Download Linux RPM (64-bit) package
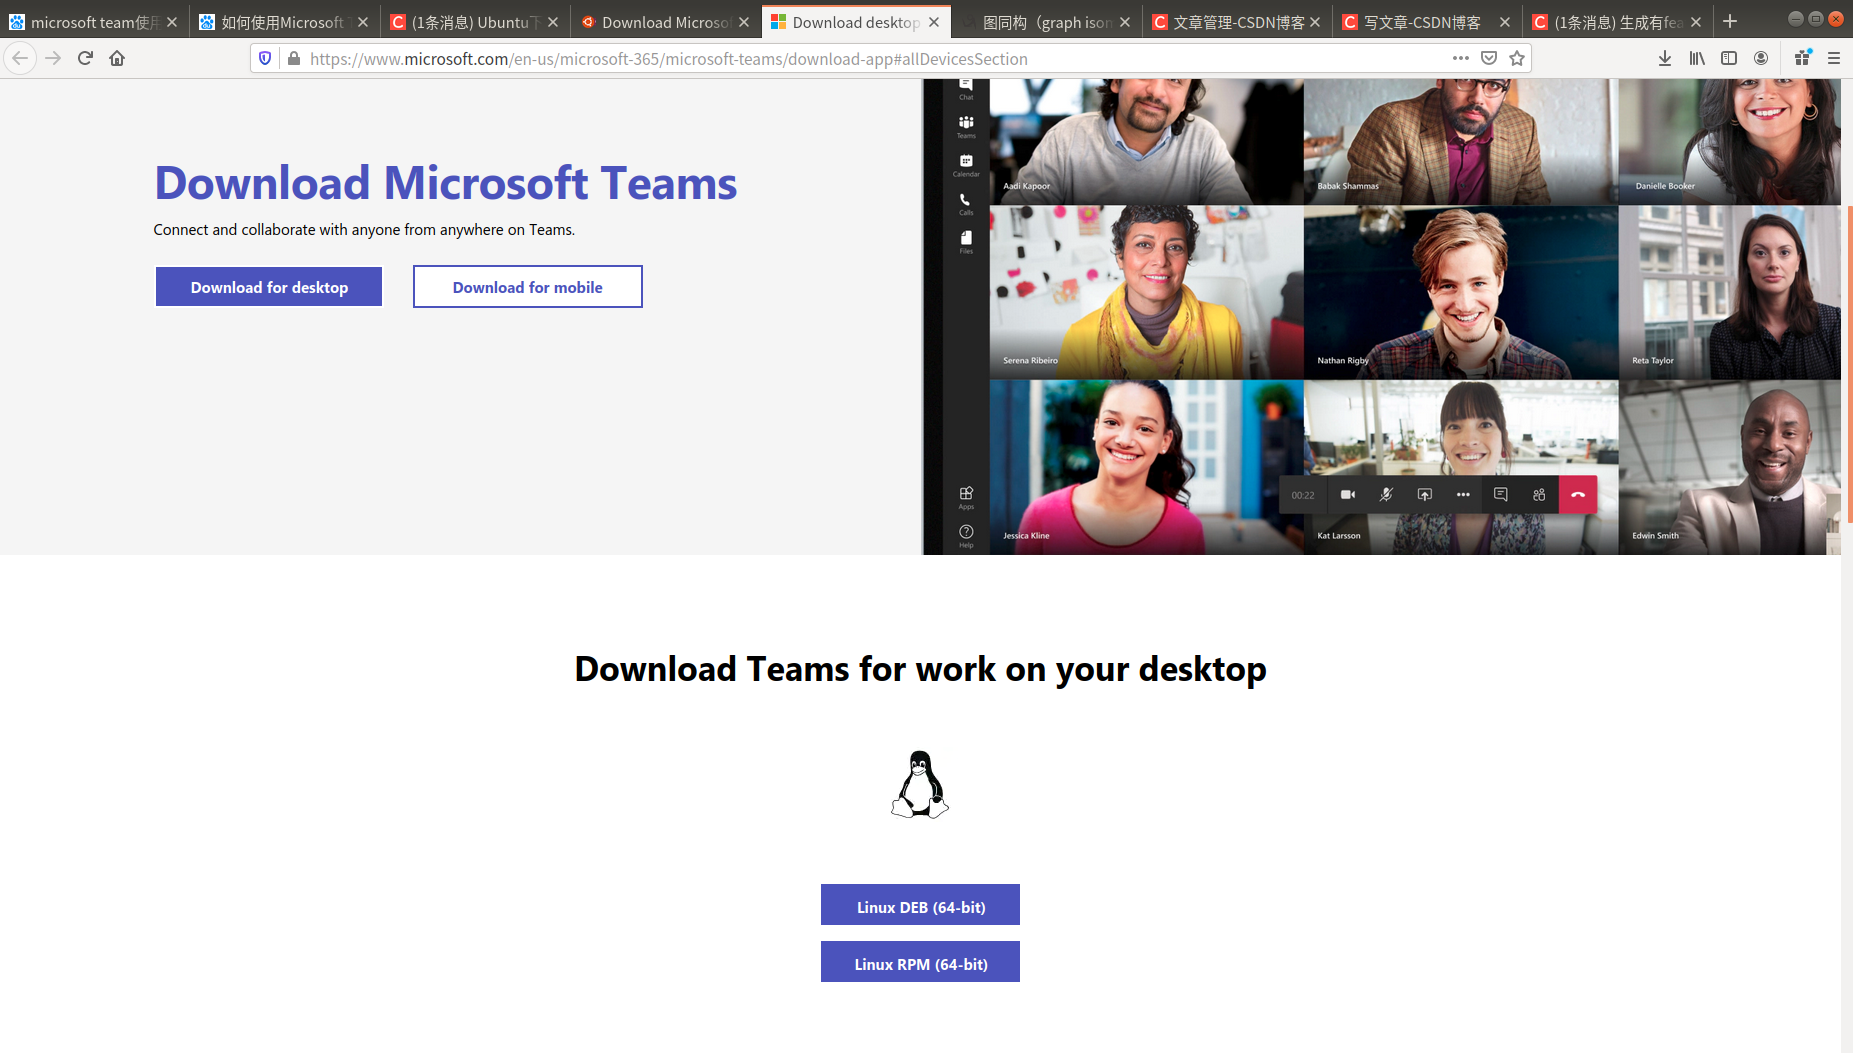Image resolution: width=1853 pixels, height=1053 pixels. click(920, 962)
